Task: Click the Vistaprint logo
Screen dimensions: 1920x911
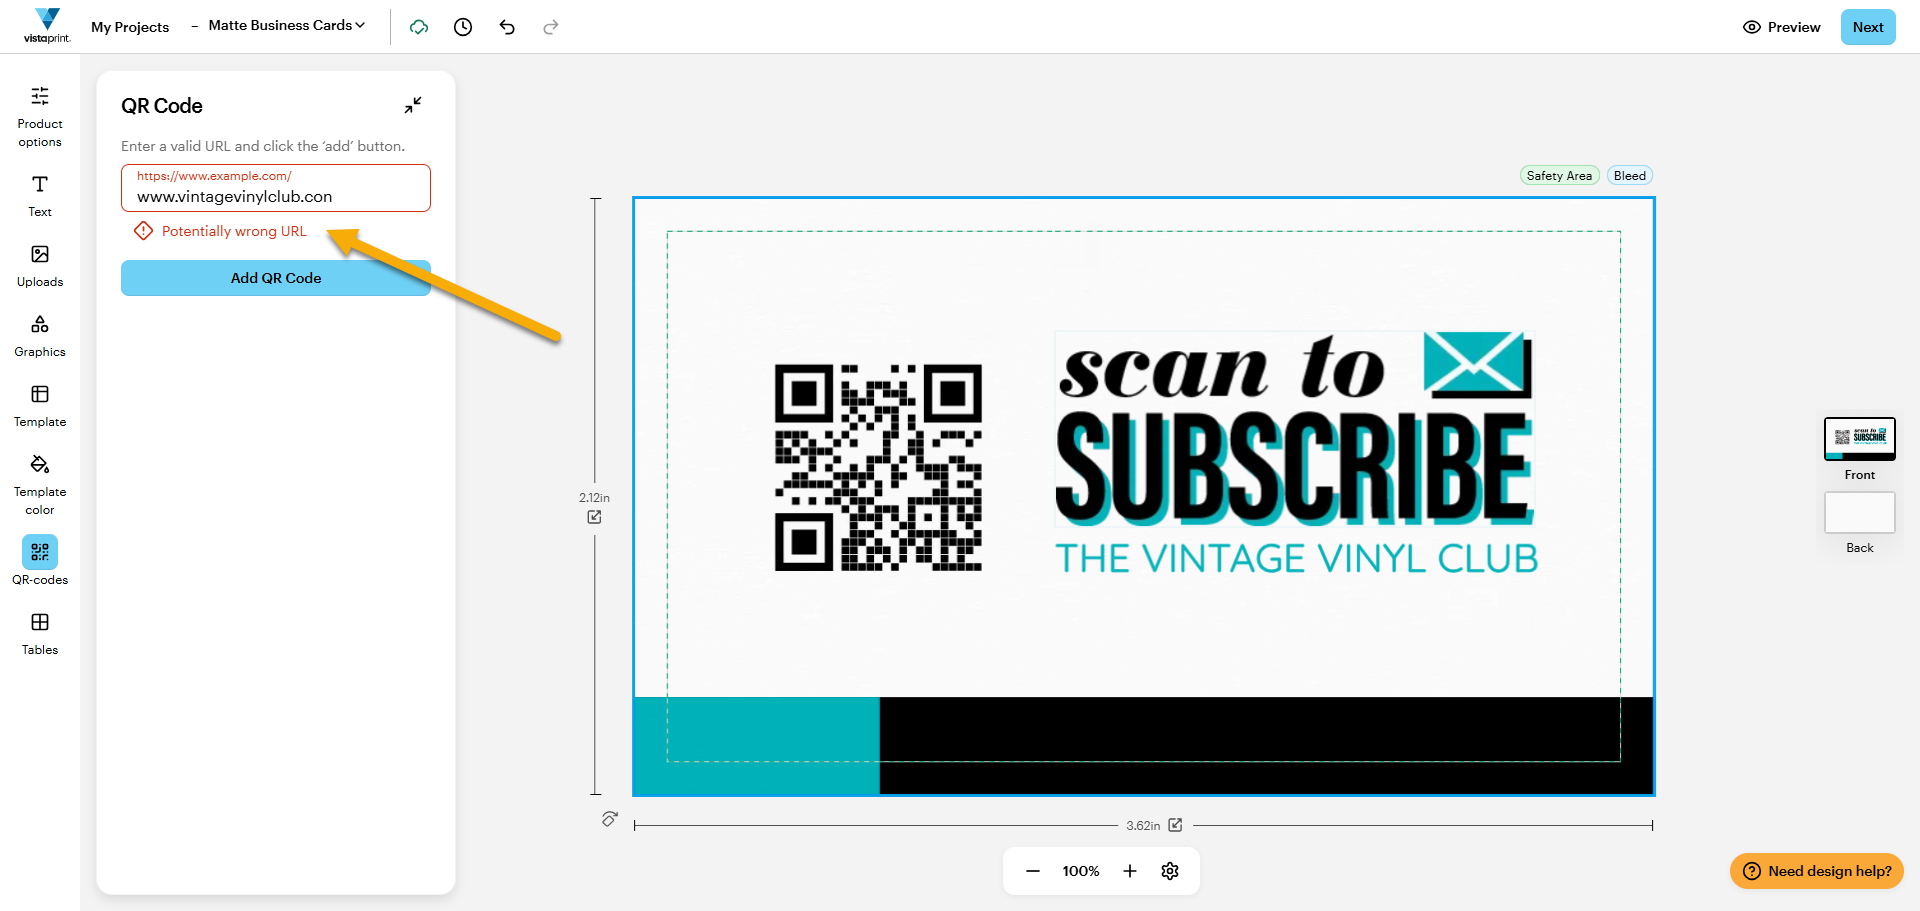Action: [x=47, y=26]
